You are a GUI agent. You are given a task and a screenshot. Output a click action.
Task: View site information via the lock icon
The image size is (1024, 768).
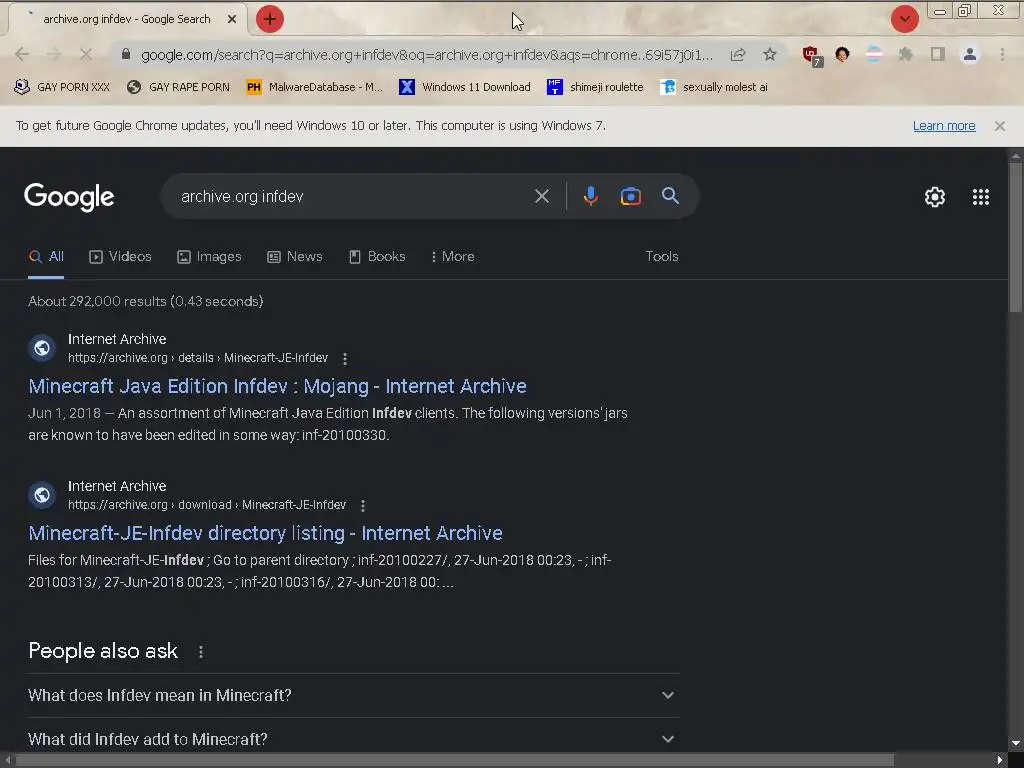[x=126, y=54]
